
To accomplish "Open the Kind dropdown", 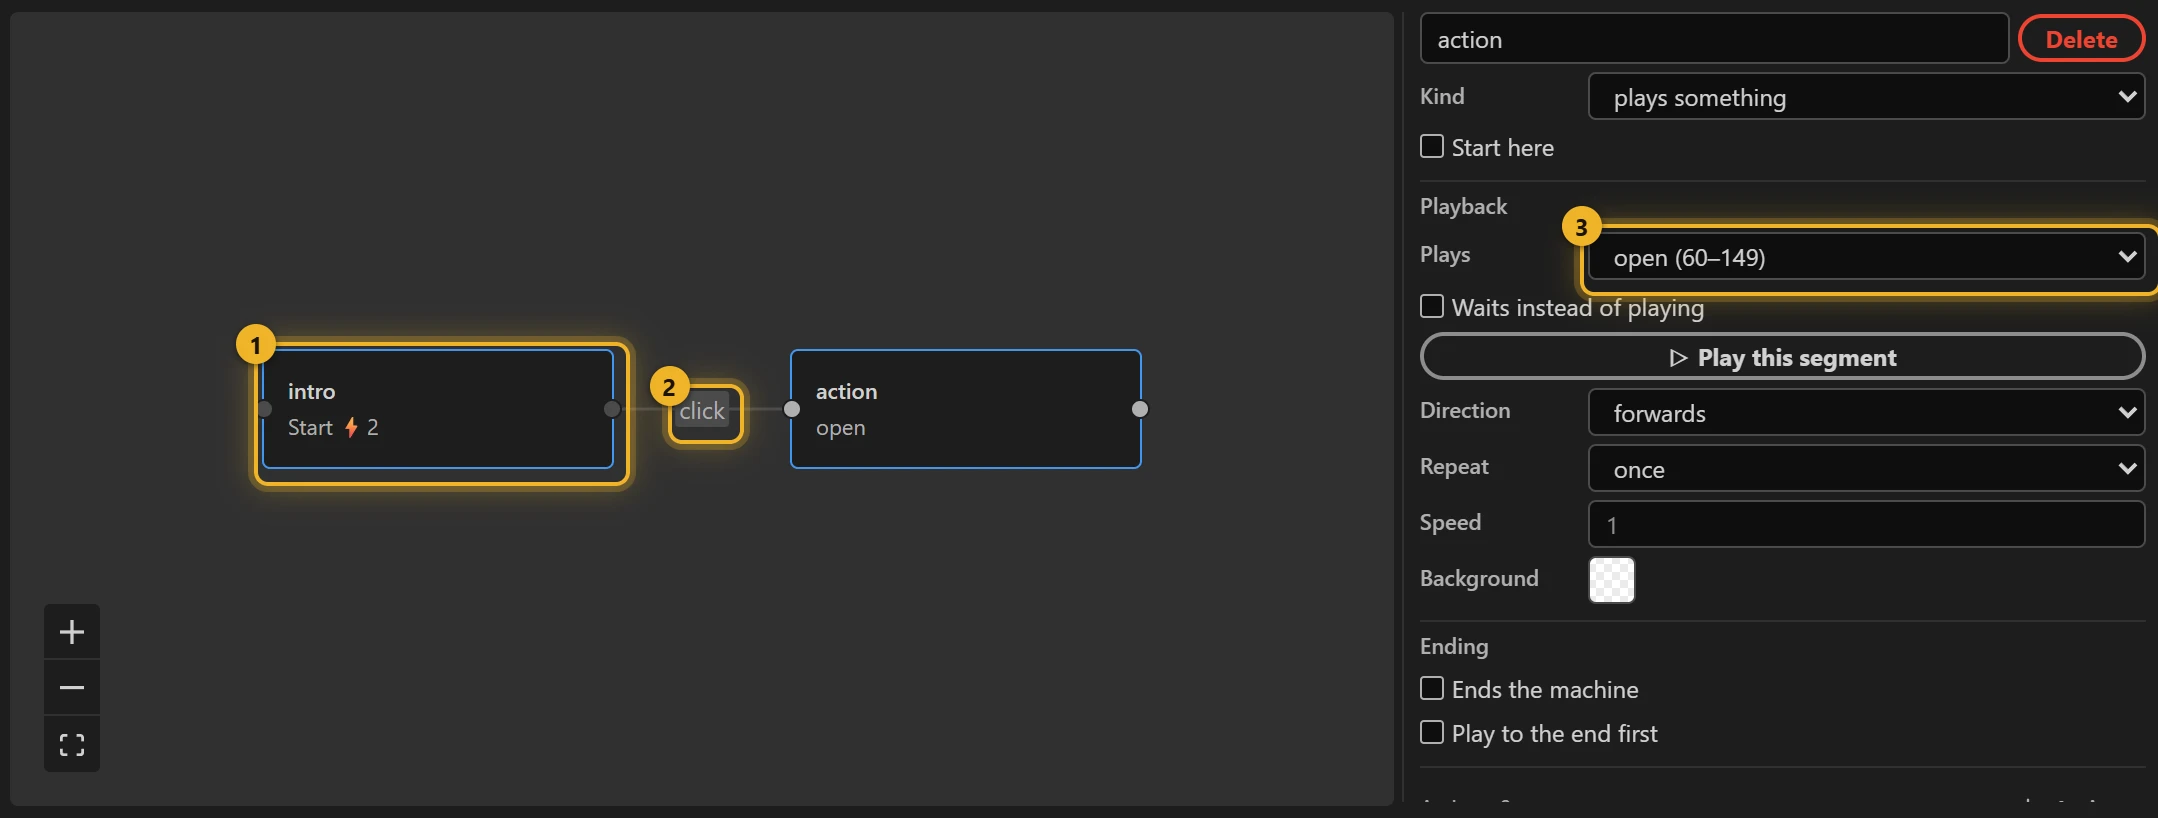I will coord(1866,97).
